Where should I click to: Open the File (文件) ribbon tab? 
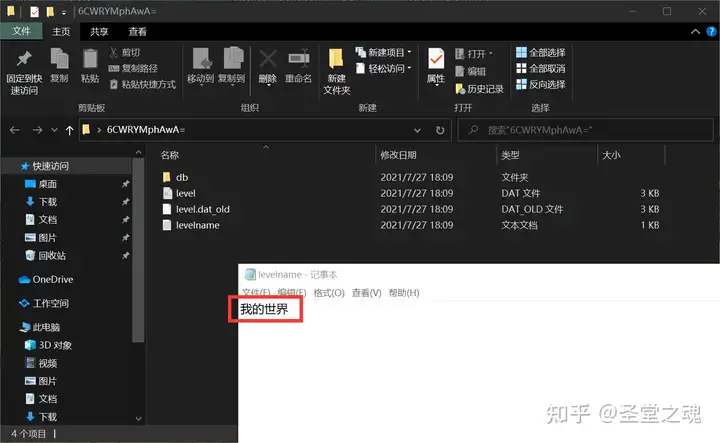[21, 31]
